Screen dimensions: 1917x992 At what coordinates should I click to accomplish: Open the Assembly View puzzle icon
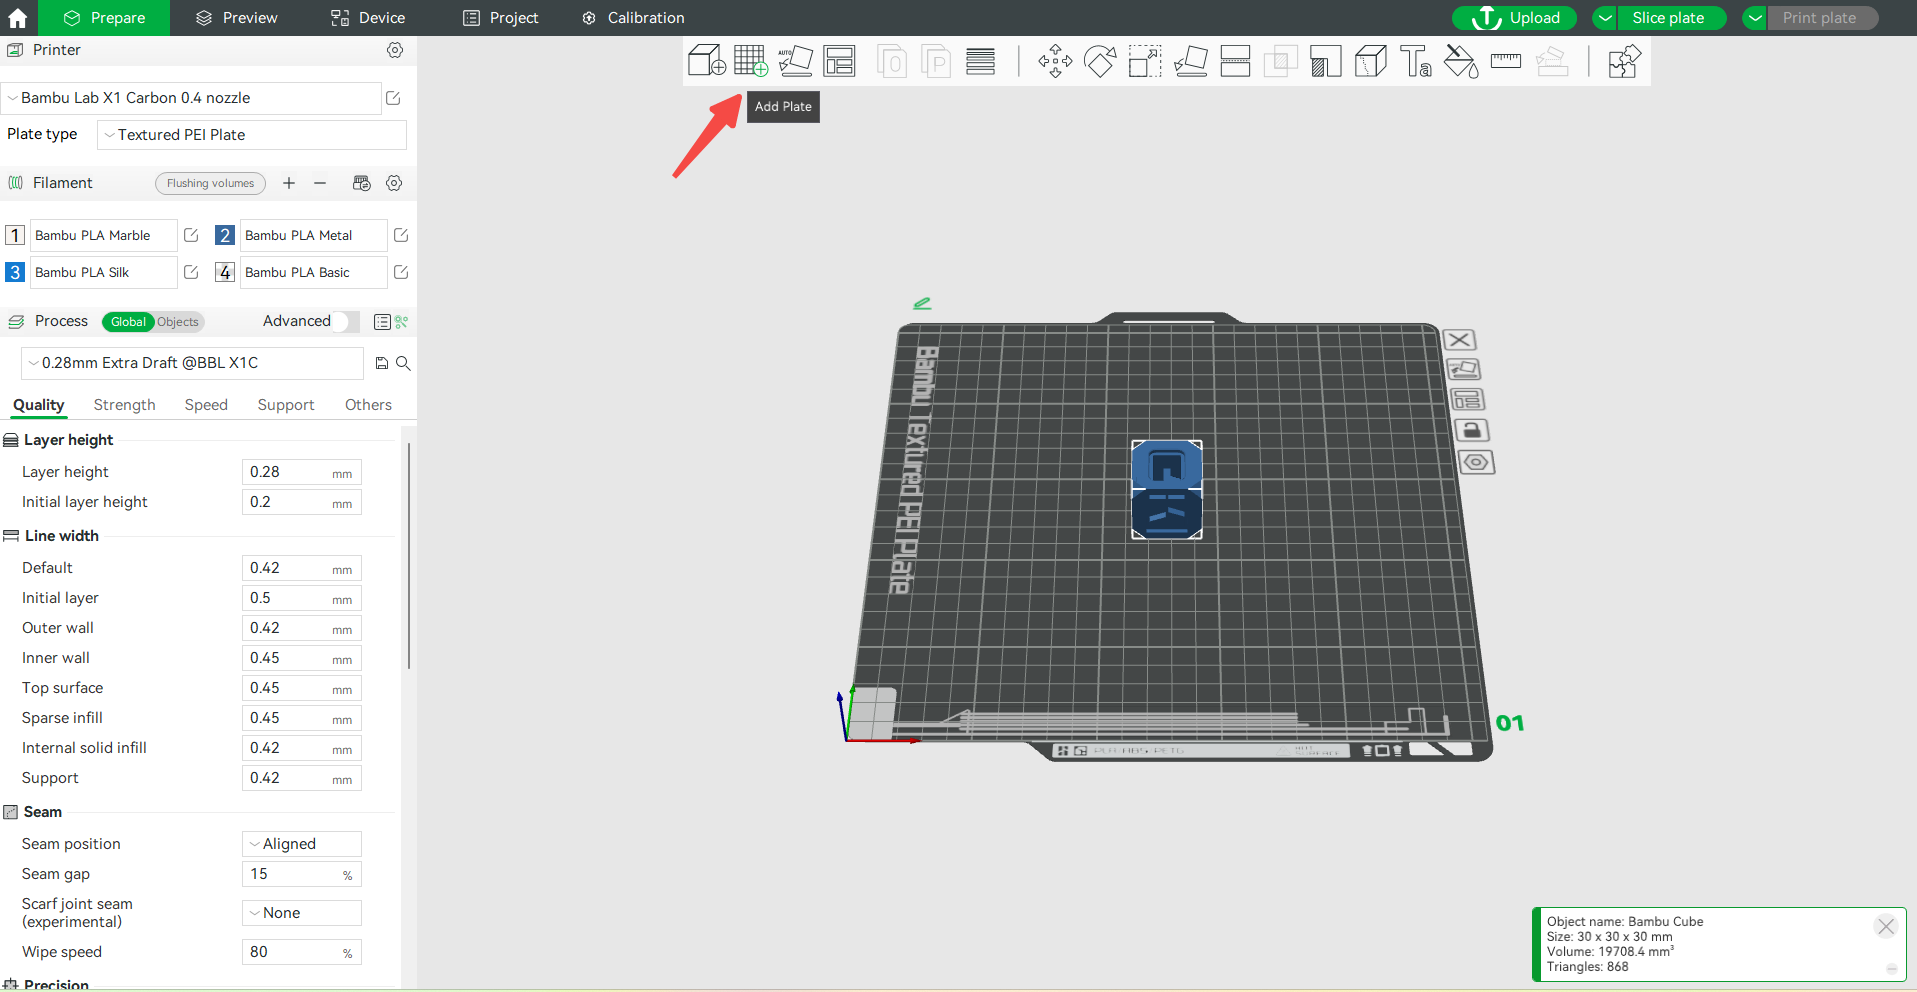coord(1624,61)
